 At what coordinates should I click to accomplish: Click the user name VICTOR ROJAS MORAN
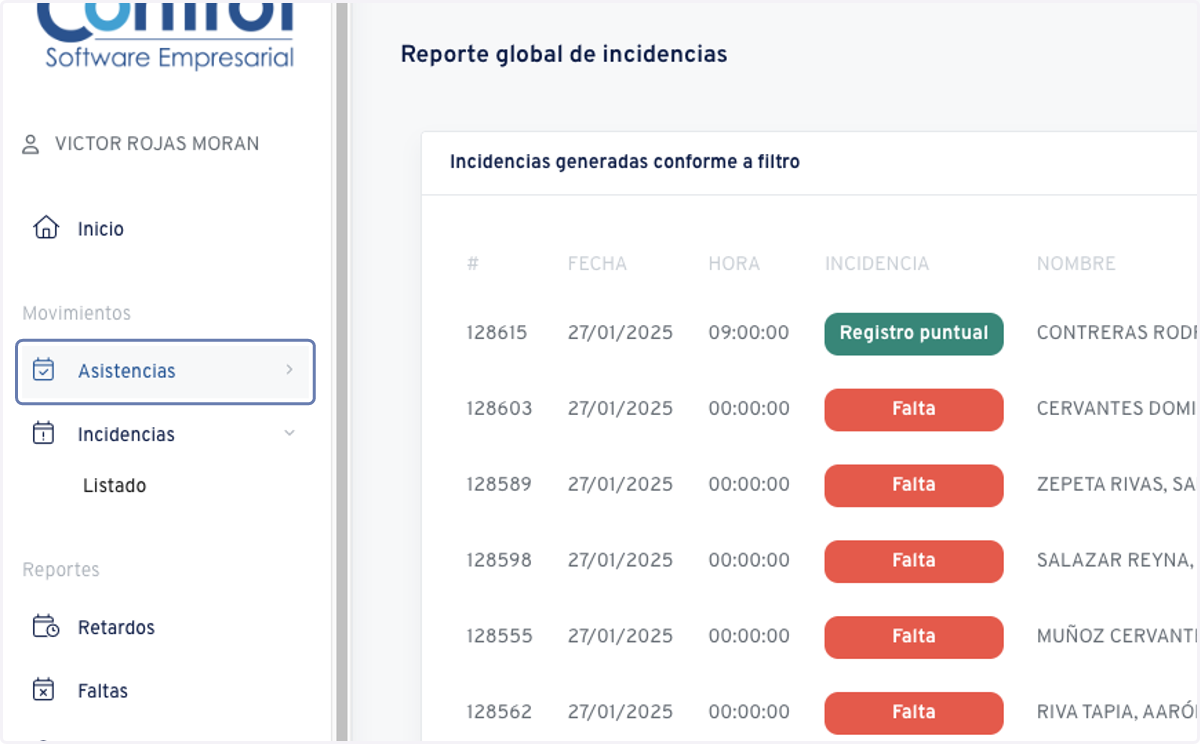[x=157, y=144]
